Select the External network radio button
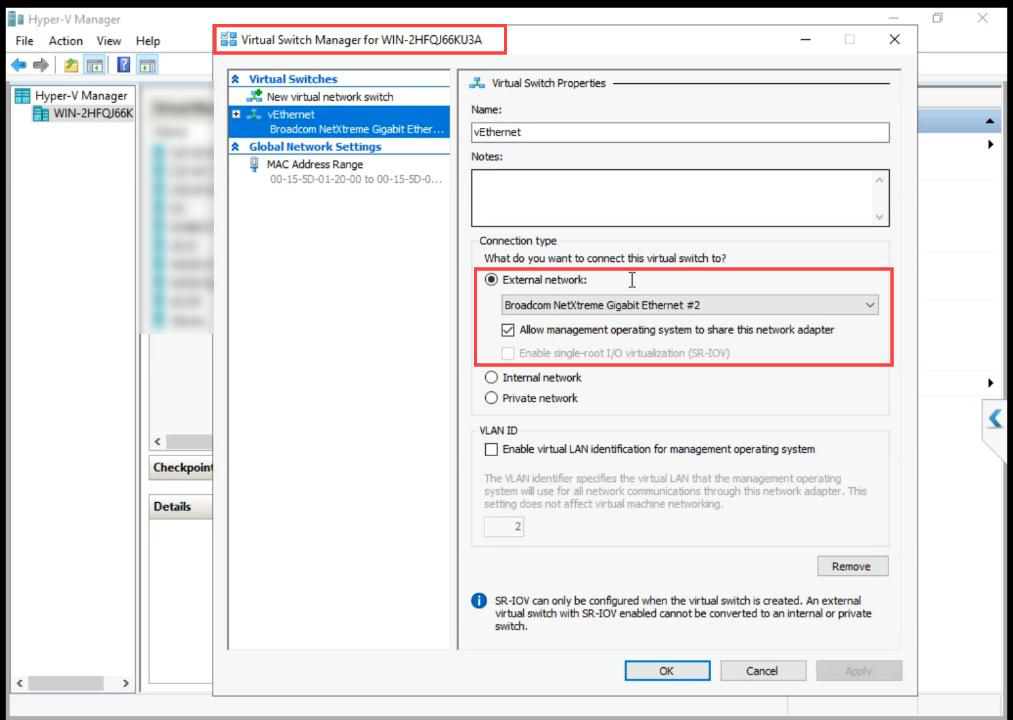The height and width of the screenshot is (720, 1013). click(491, 280)
